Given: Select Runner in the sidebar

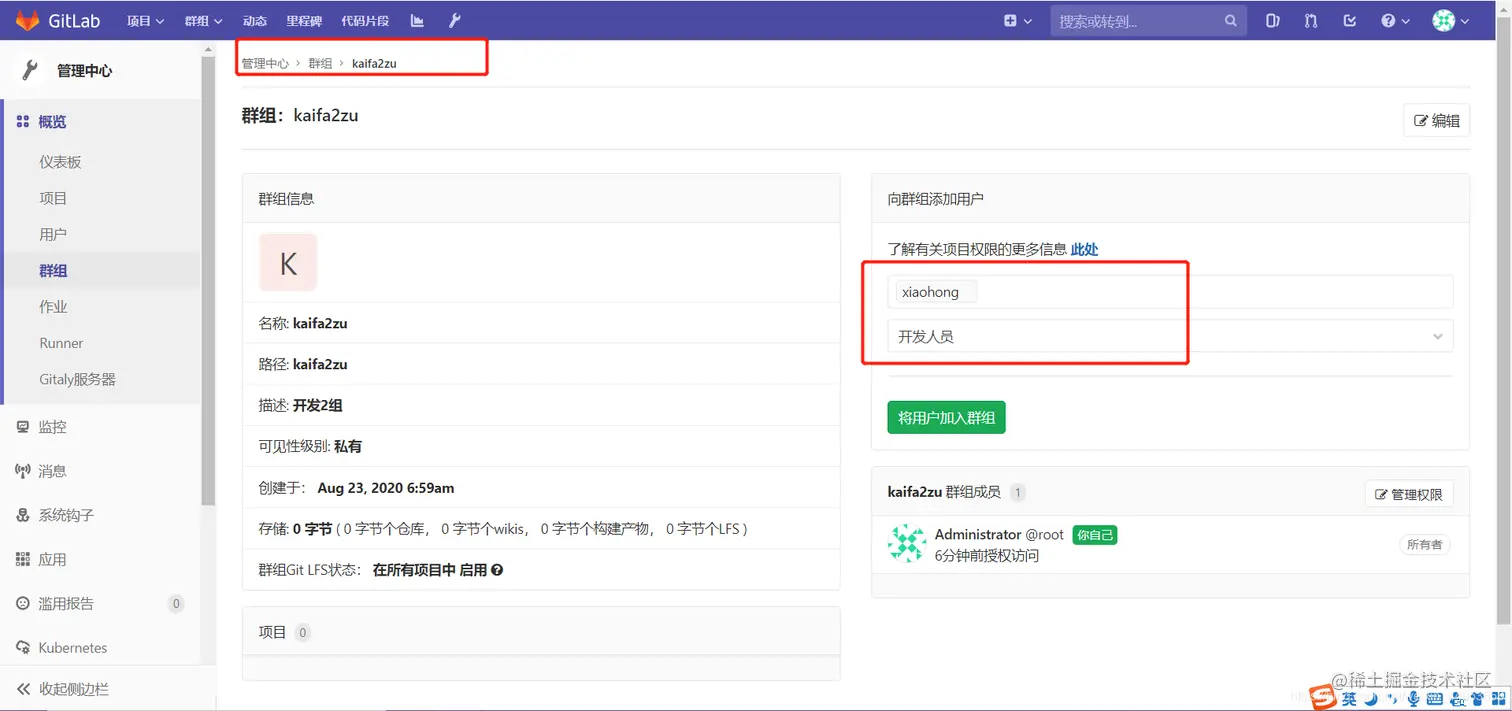Looking at the screenshot, I should point(61,343).
